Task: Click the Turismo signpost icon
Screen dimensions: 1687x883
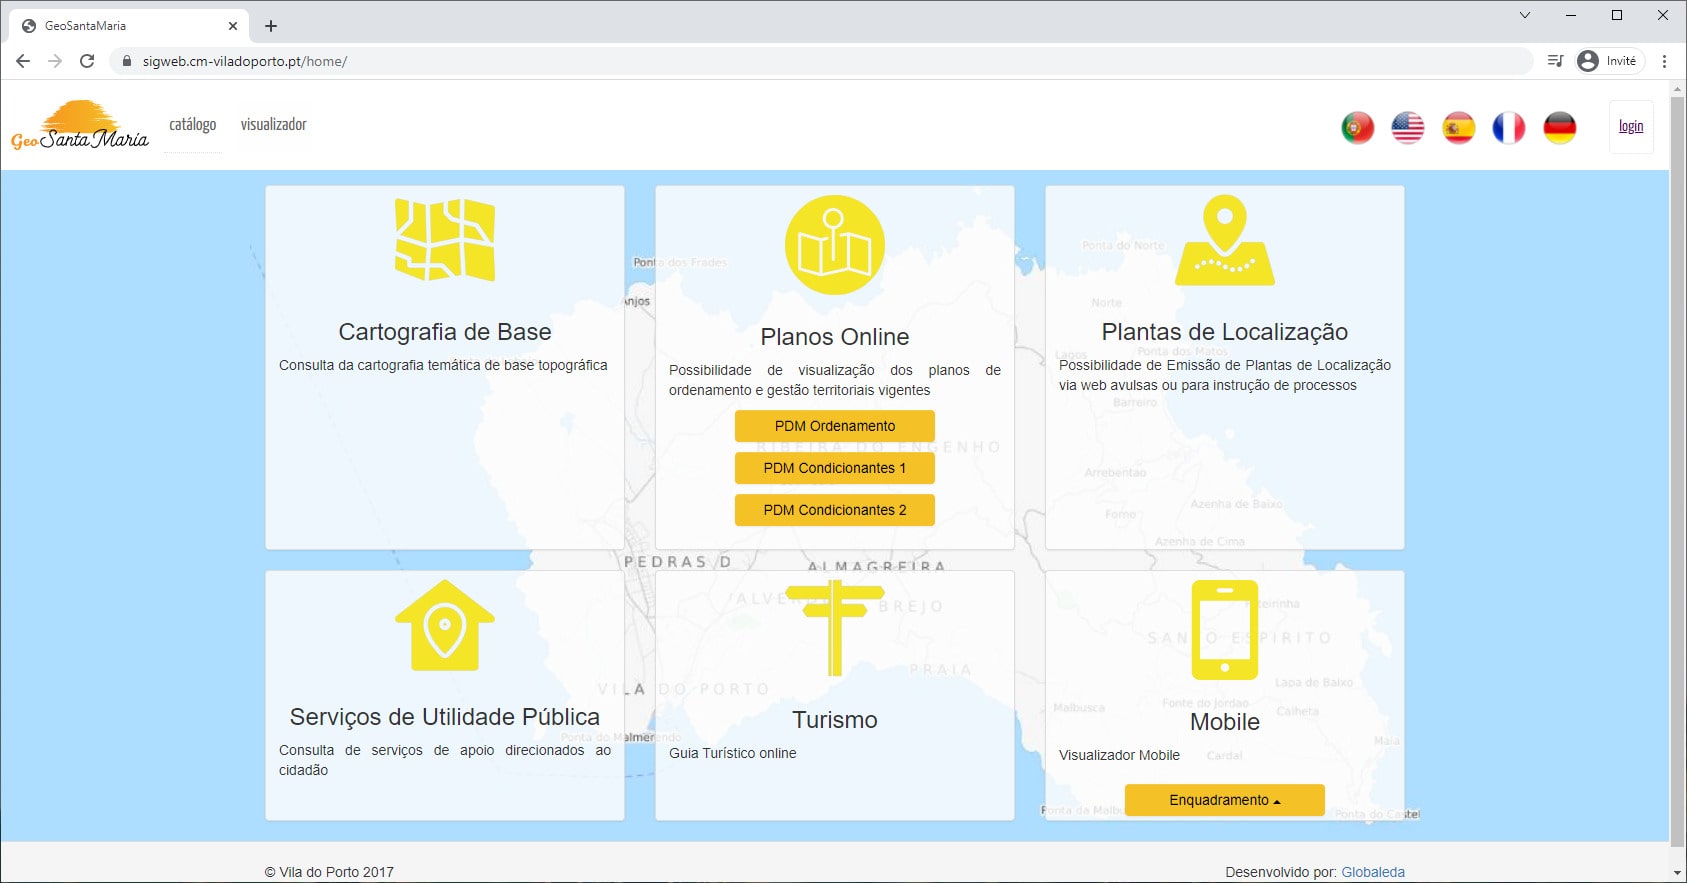Action: tap(835, 628)
